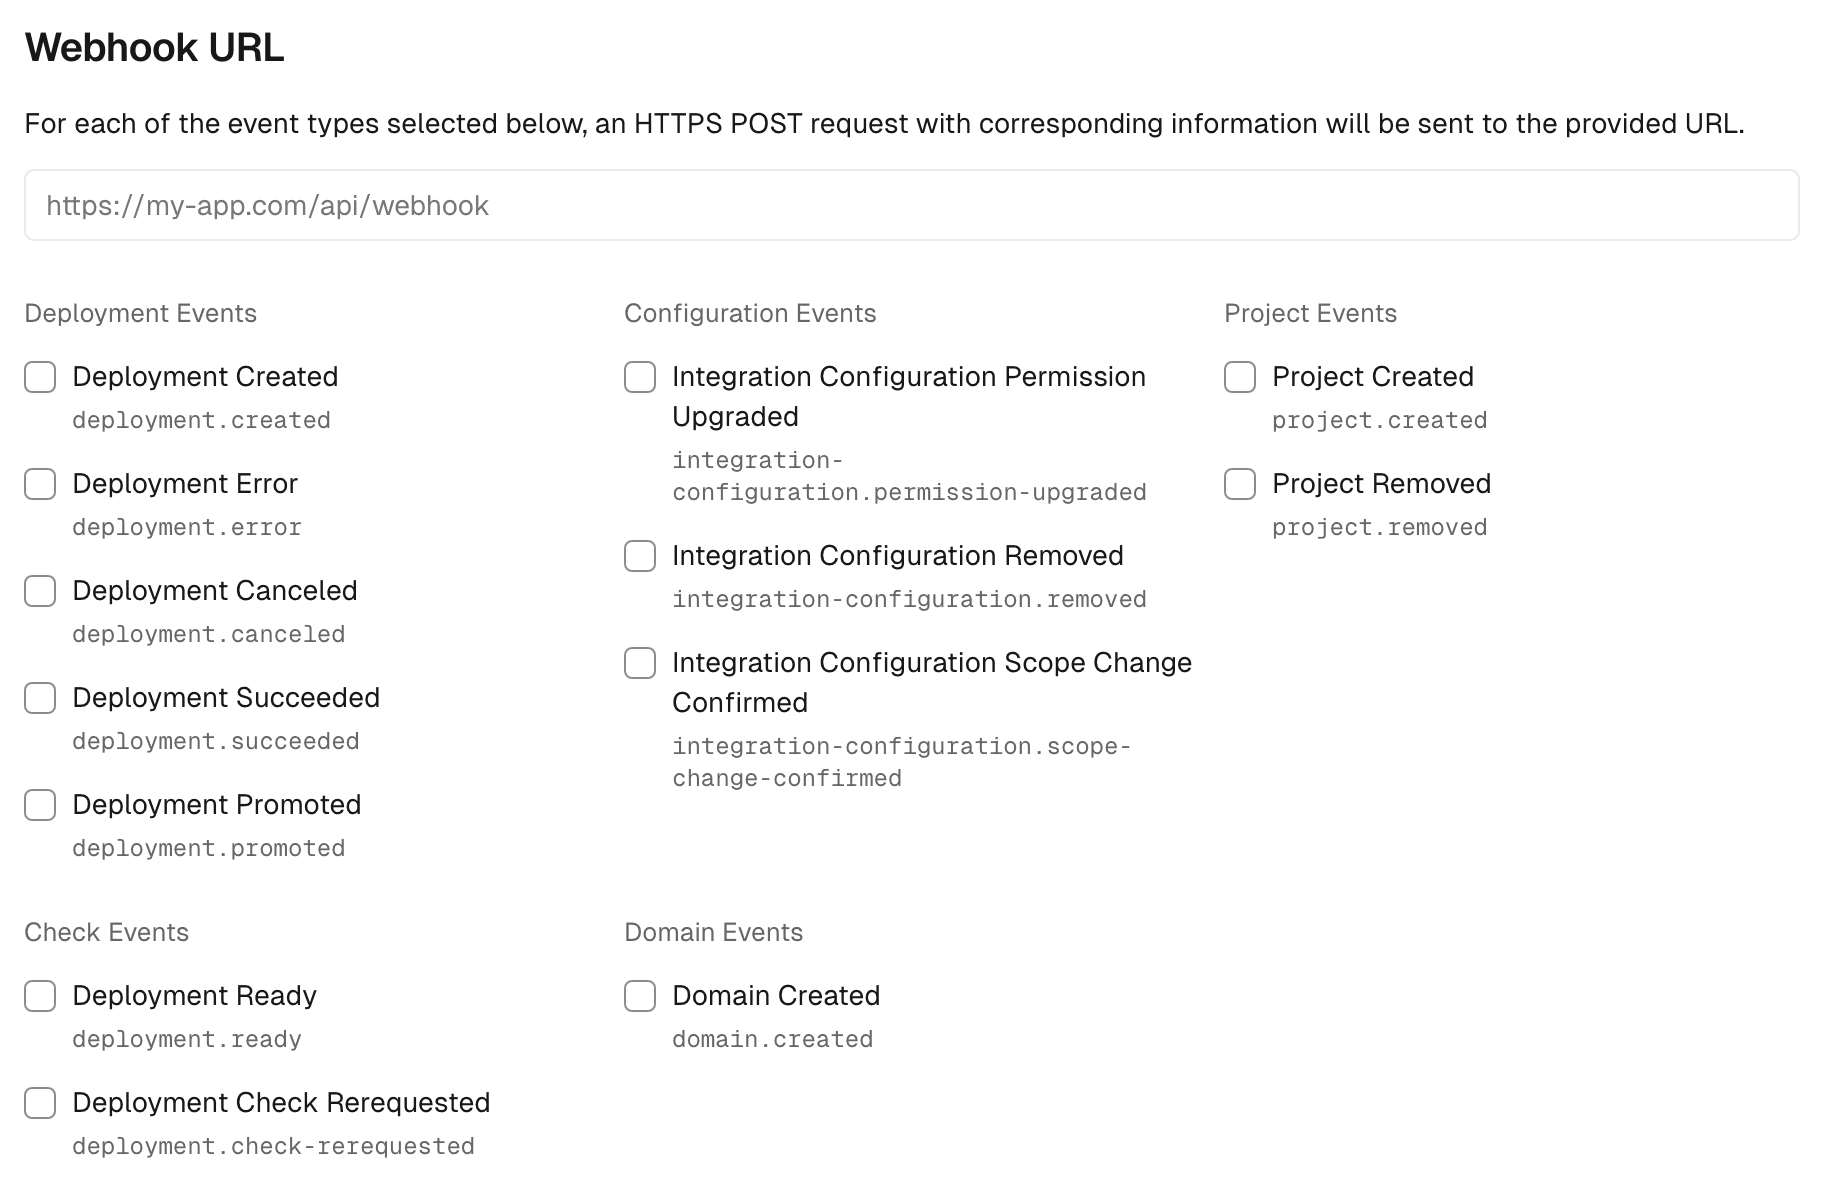Check Integration Configuration Permission Upgraded
This screenshot has width=1828, height=1192.
point(639,378)
